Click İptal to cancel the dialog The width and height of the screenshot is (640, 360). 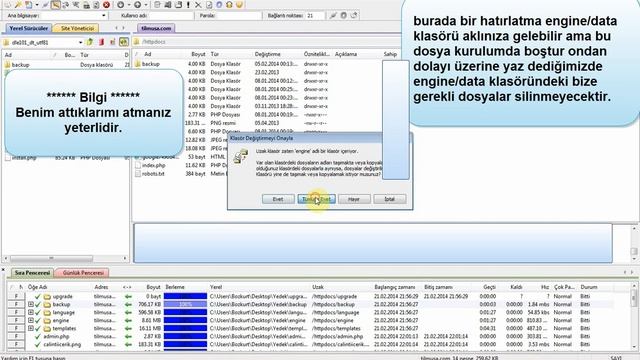click(389, 199)
